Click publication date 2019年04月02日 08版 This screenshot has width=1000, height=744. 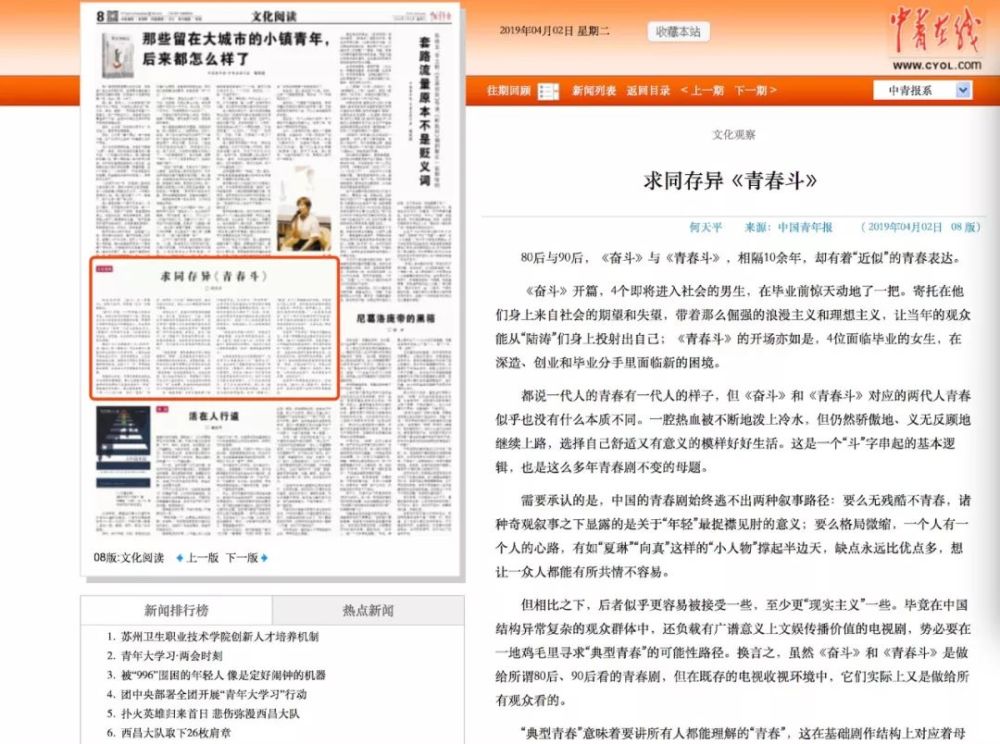coord(920,227)
